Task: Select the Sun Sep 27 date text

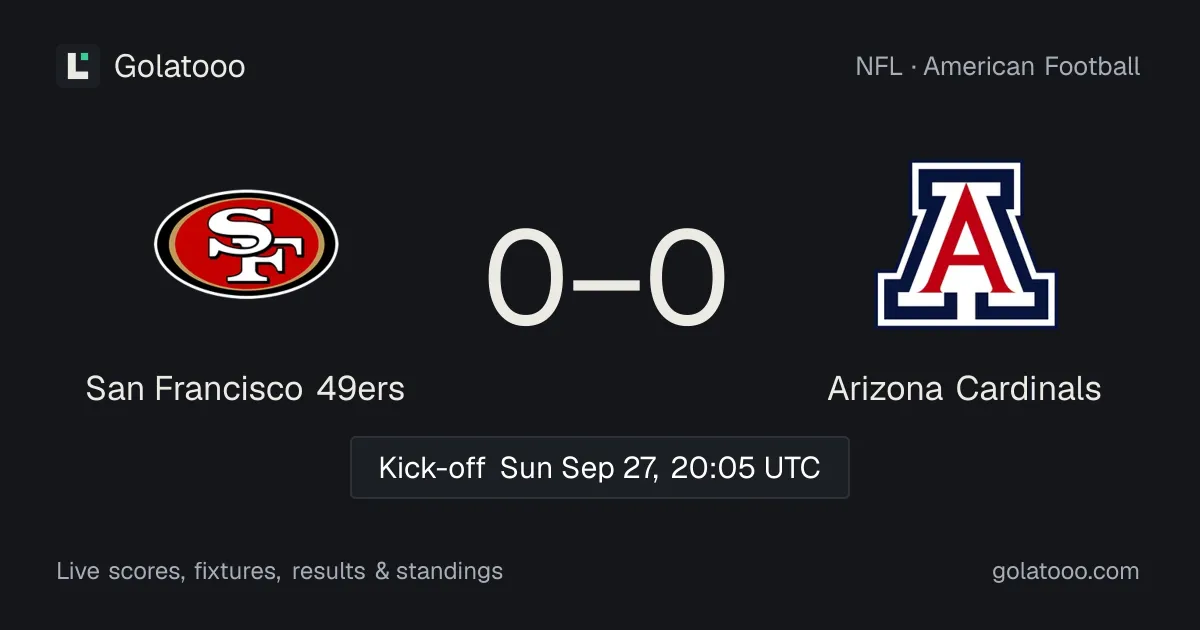Action: click(579, 467)
